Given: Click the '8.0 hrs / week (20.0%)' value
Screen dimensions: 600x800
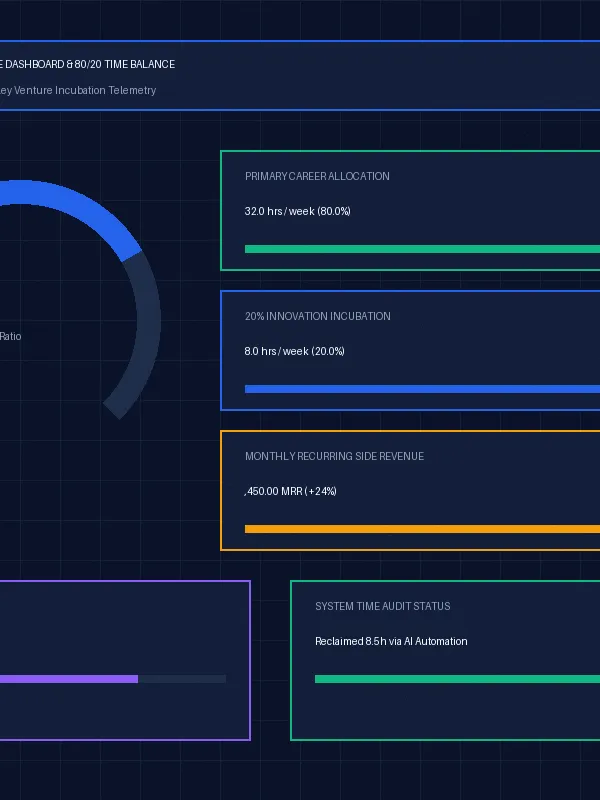Looking at the screenshot, I should tap(294, 352).
